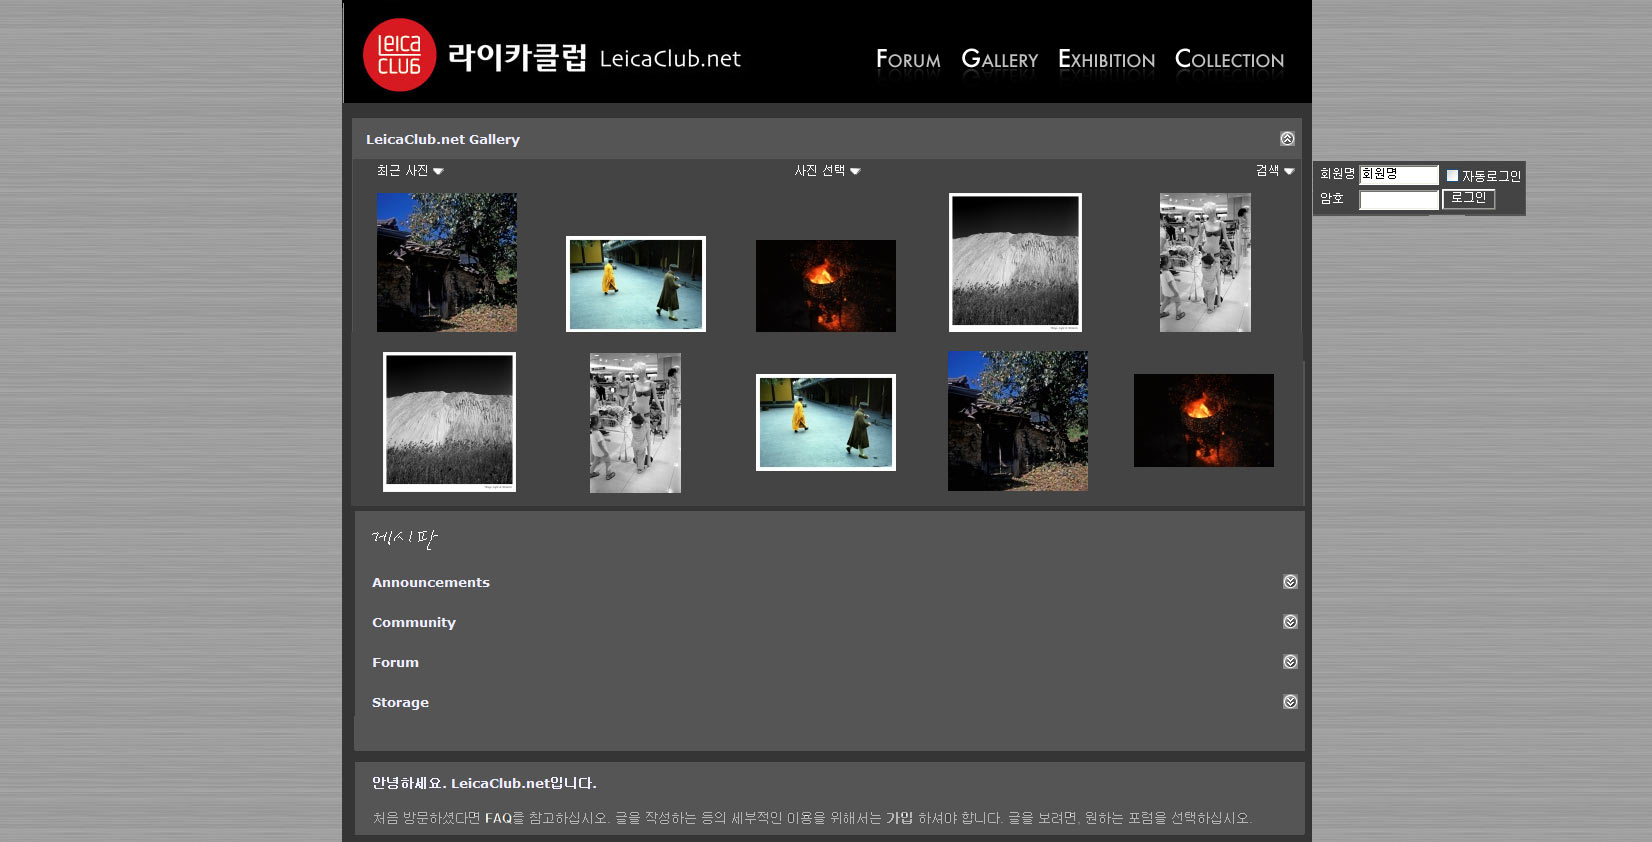Expand the Storage section

[1290, 702]
